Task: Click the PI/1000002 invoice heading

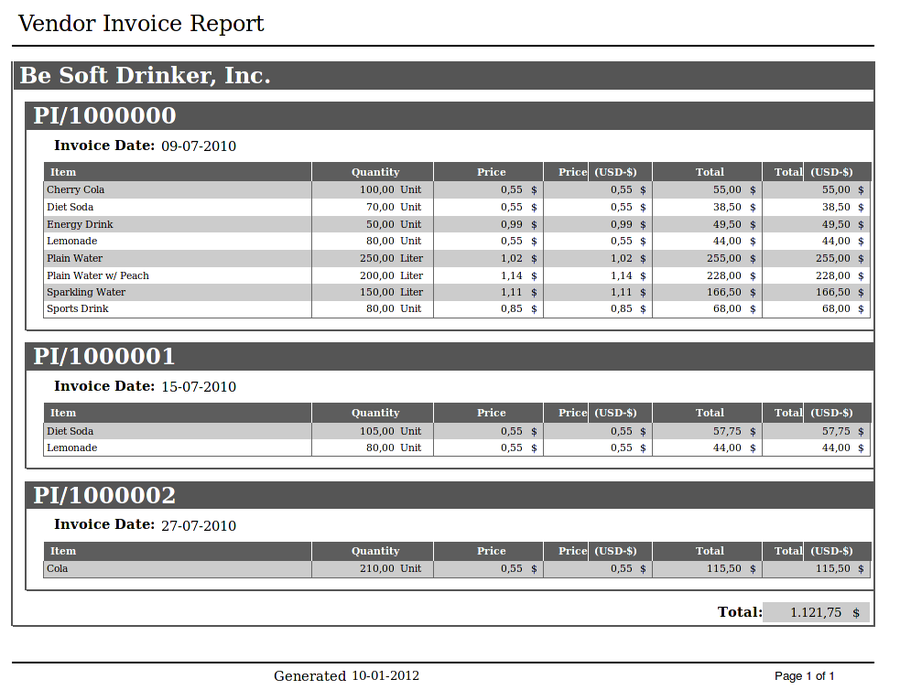Action: click(105, 496)
